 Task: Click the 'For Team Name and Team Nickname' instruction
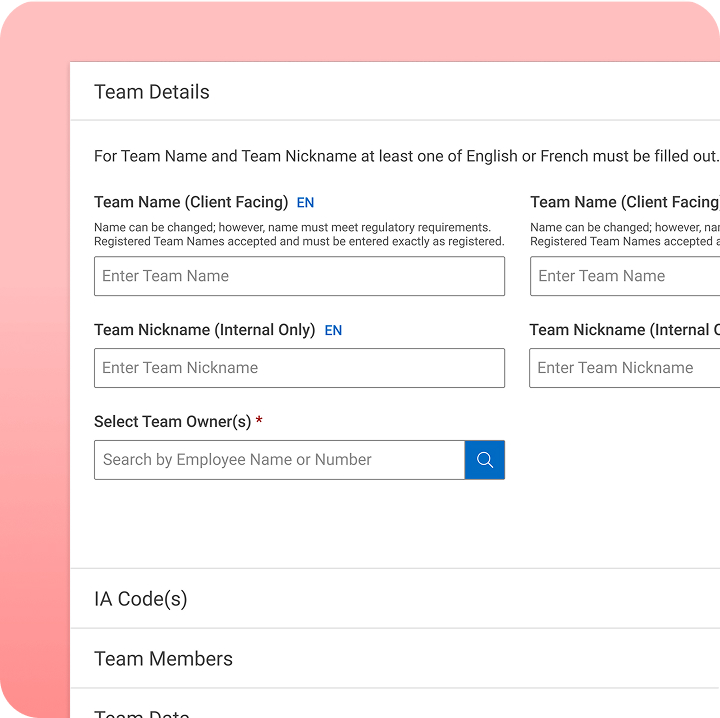point(406,156)
